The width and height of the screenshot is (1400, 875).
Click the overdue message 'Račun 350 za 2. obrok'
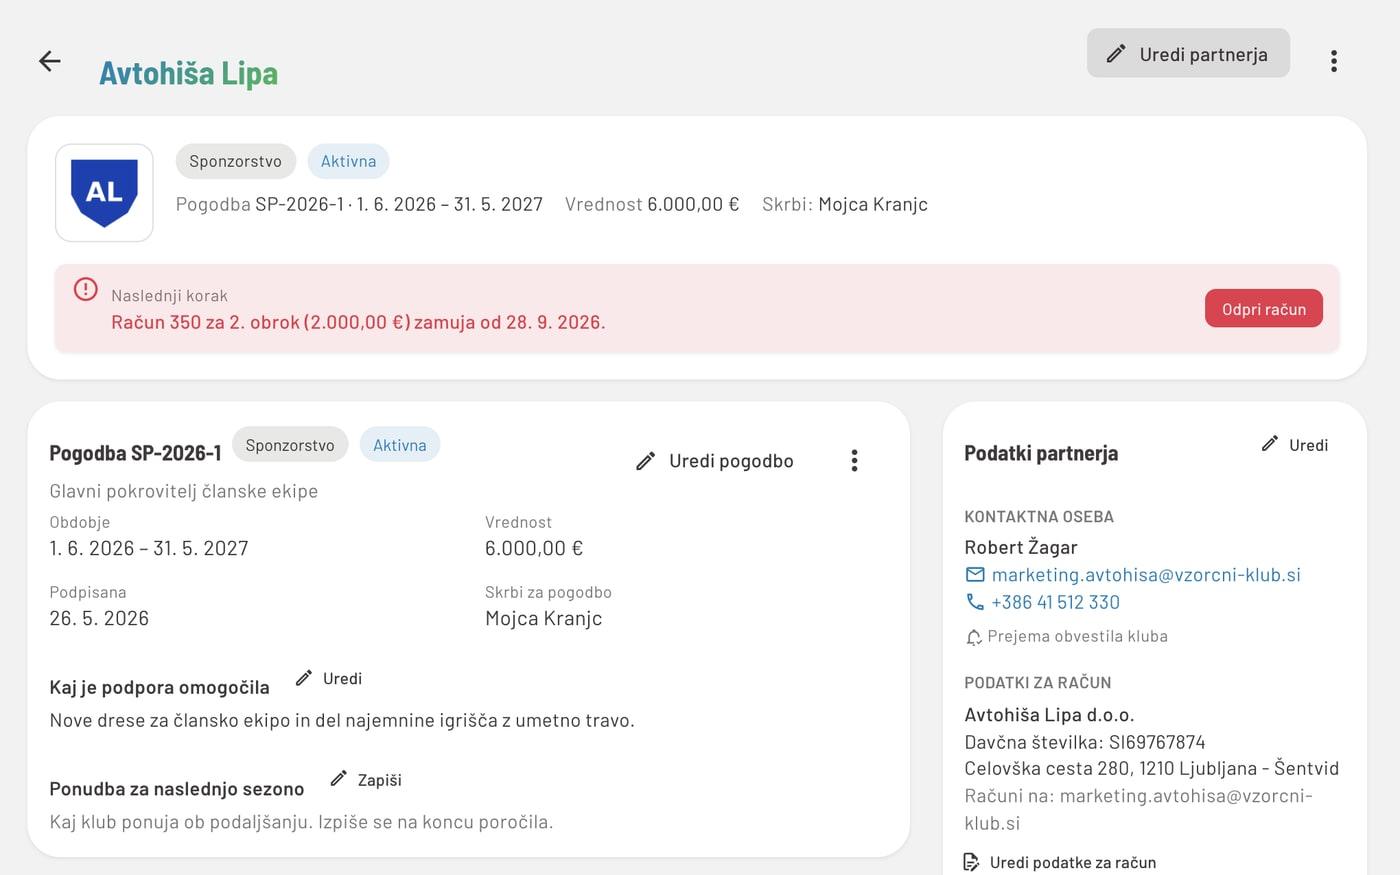tap(358, 322)
